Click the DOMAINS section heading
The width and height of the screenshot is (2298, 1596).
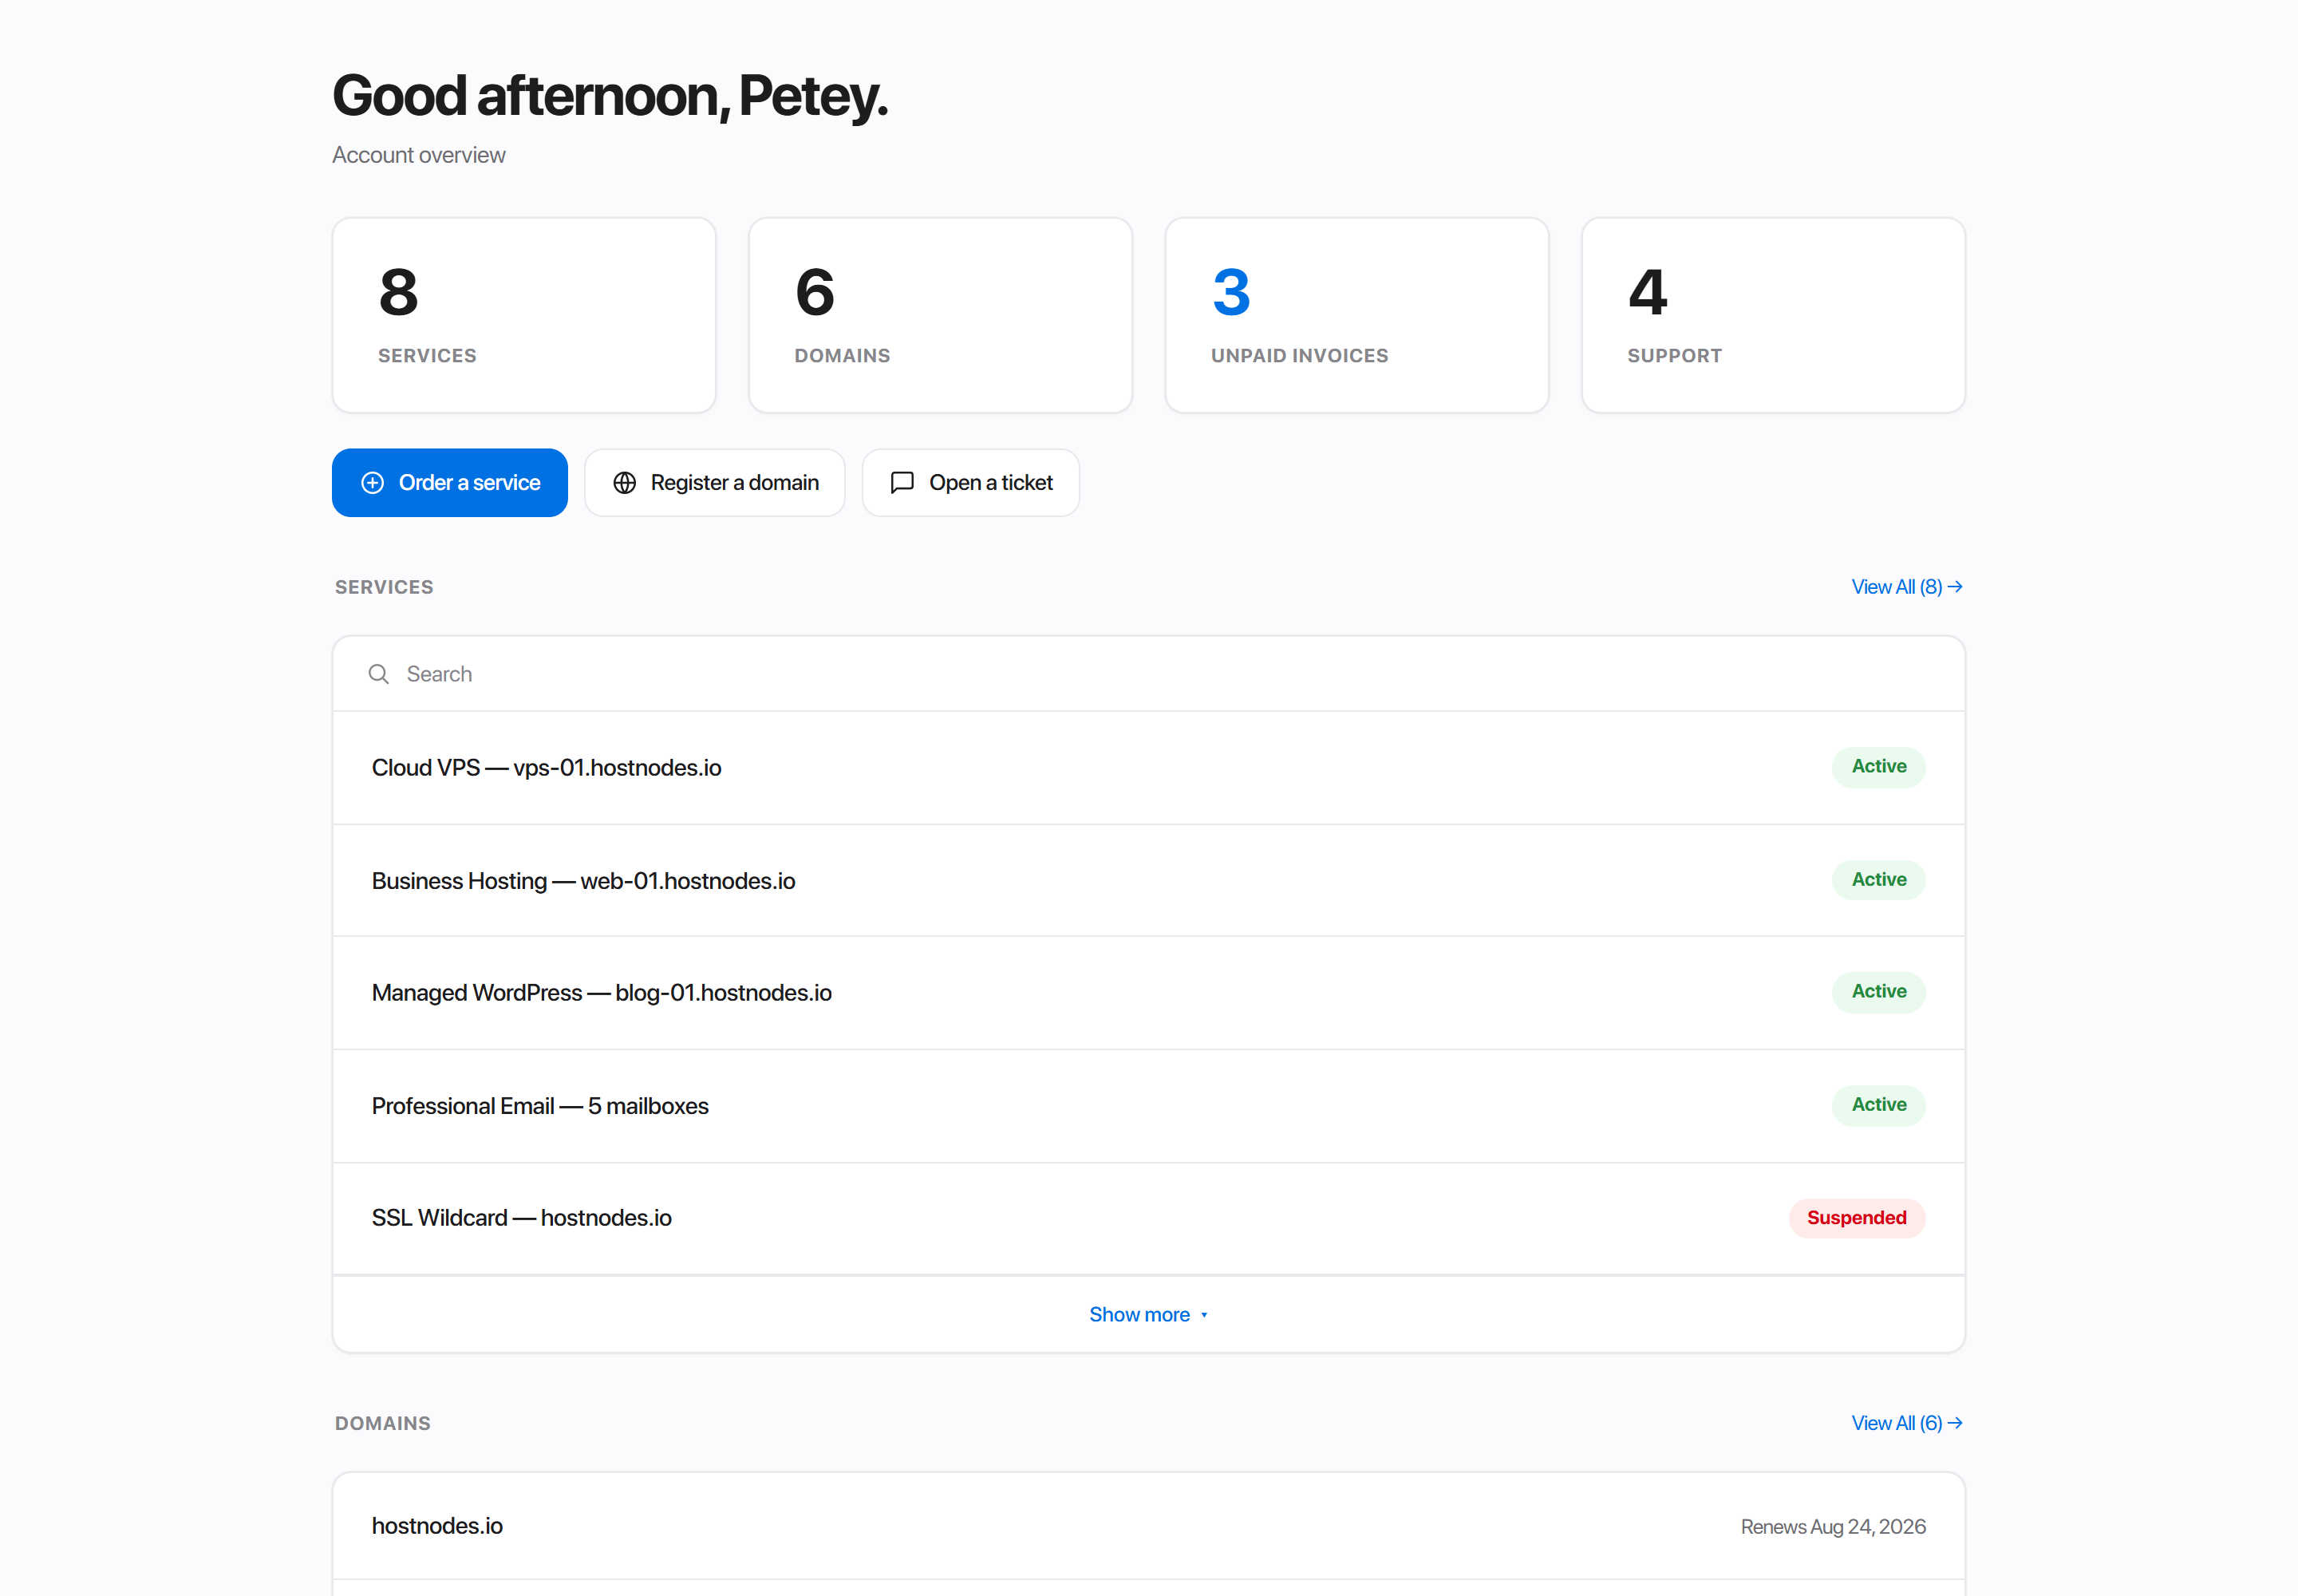pyautogui.click(x=383, y=1423)
